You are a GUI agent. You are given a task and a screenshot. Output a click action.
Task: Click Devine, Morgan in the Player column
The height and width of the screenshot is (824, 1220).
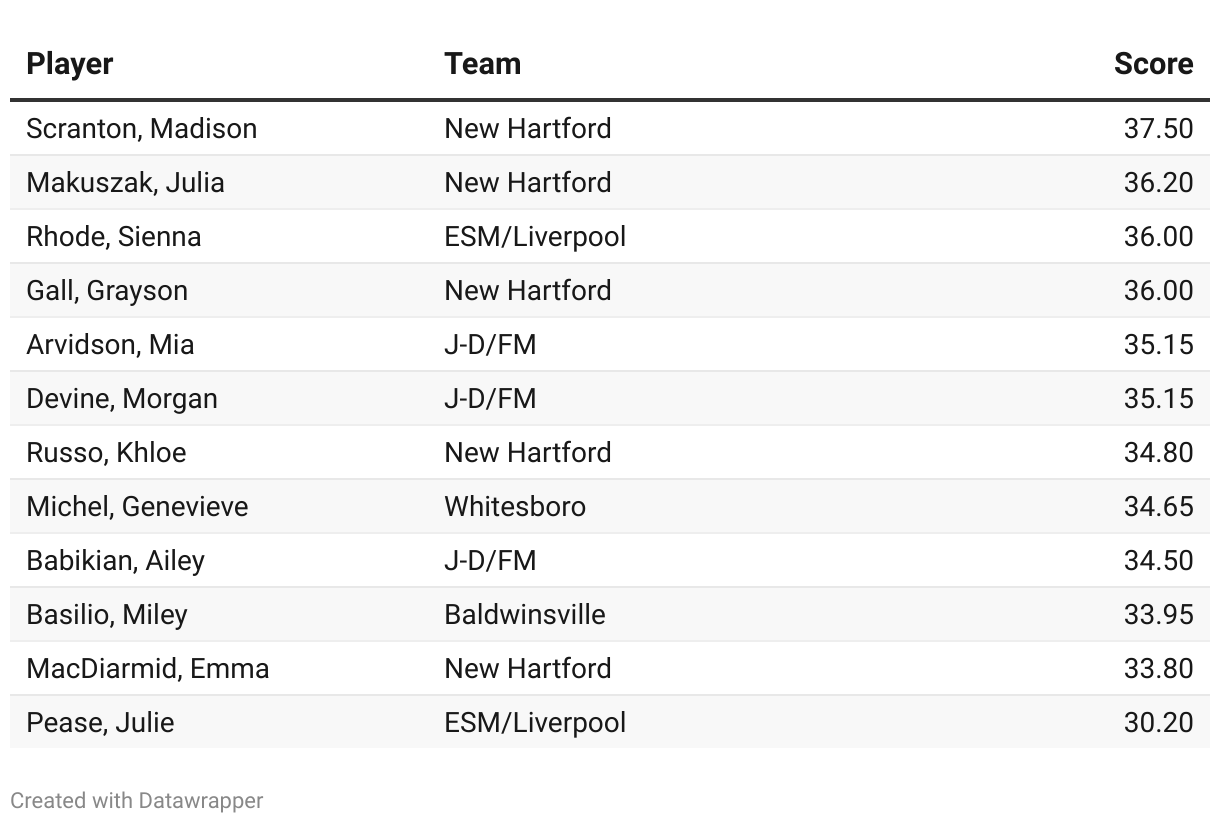click(122, 399)
